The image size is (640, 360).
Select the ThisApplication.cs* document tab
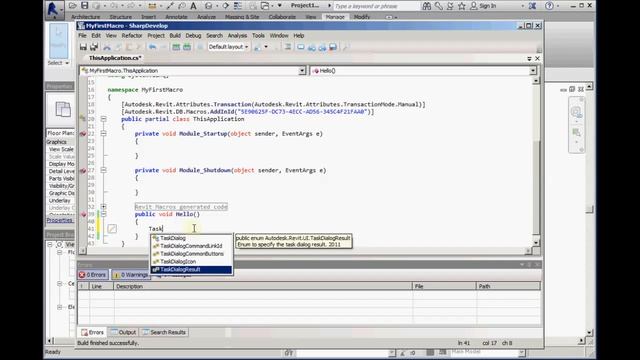115,58
